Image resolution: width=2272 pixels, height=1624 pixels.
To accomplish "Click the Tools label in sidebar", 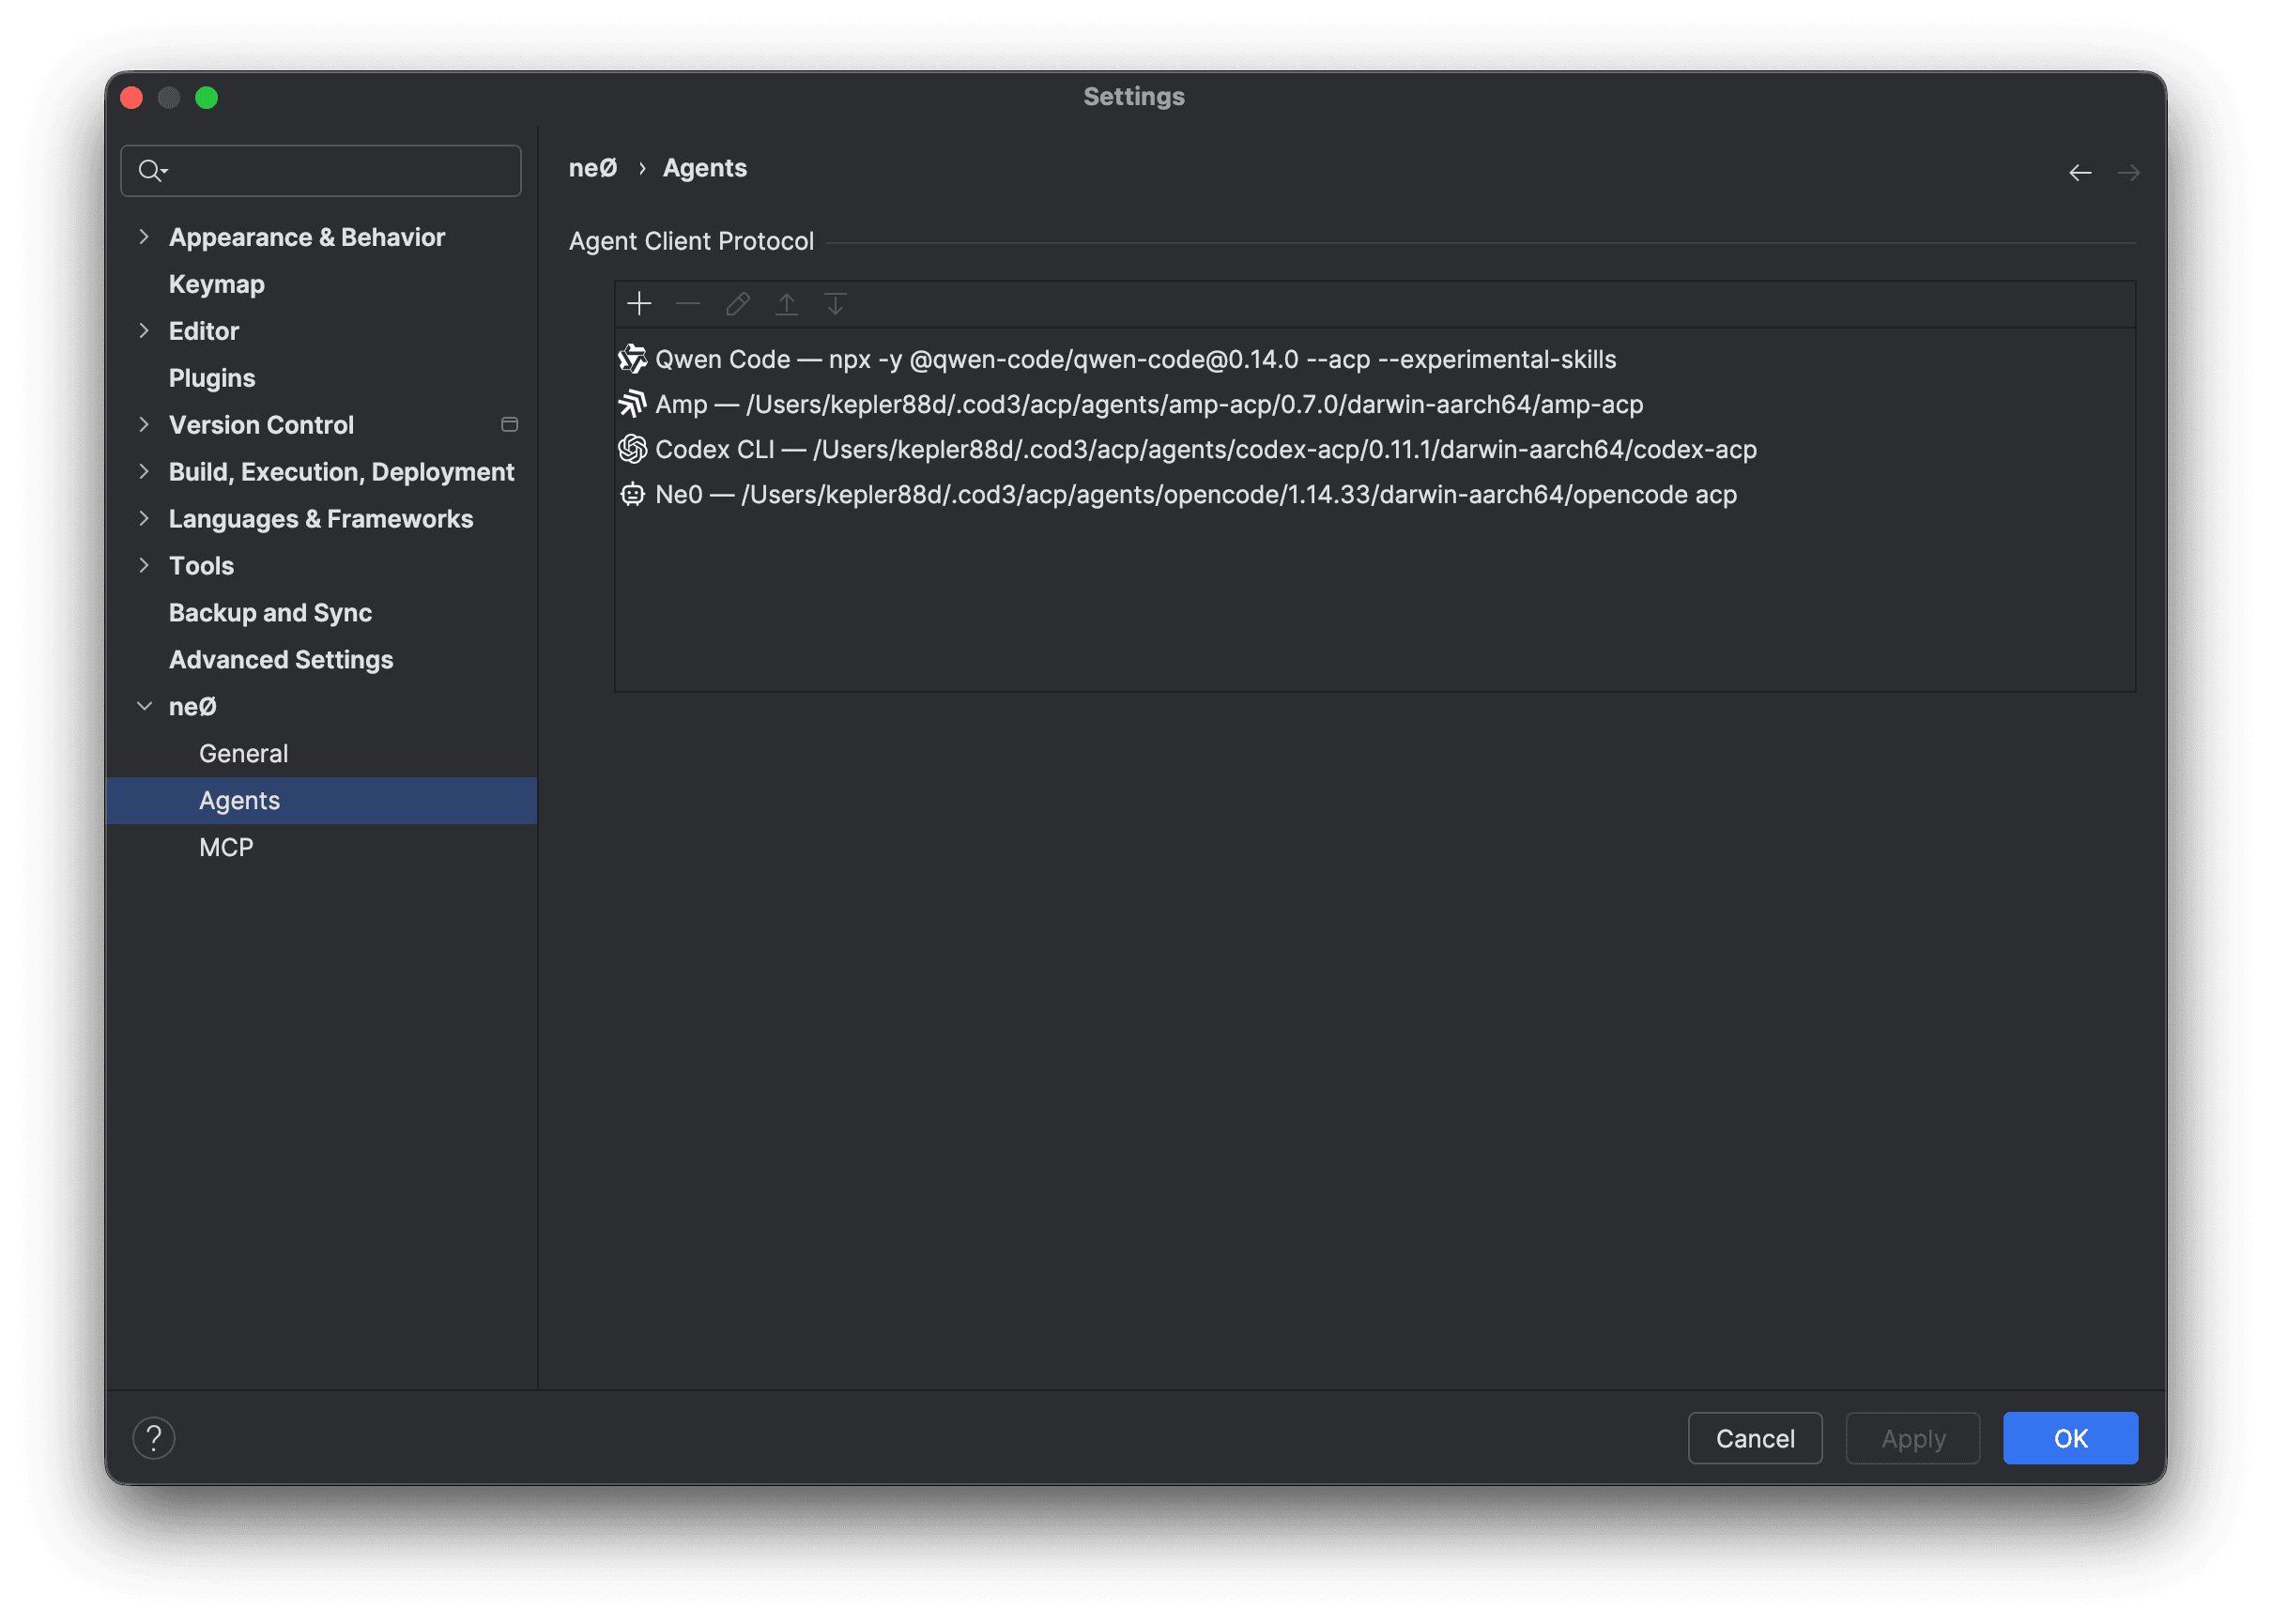I will coord(201,566).
